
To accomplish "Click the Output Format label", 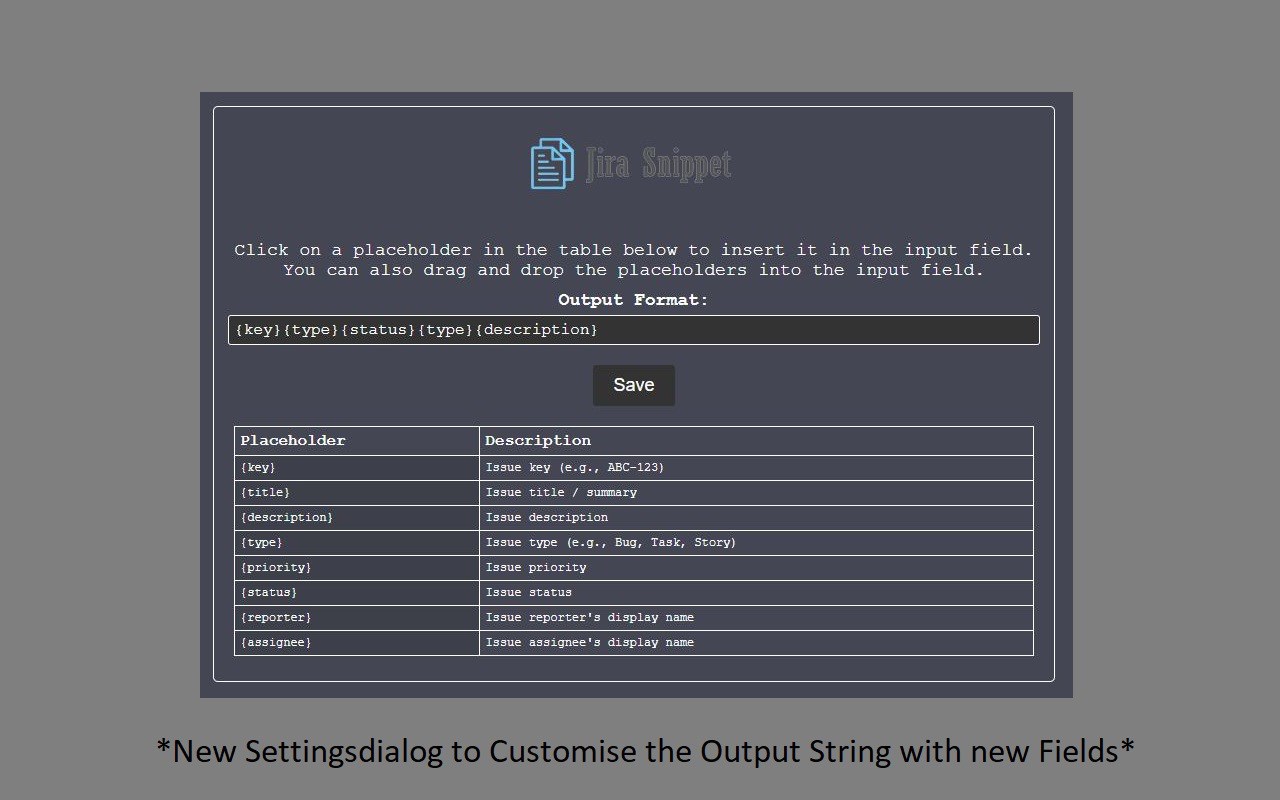I will tap(633, 300).
